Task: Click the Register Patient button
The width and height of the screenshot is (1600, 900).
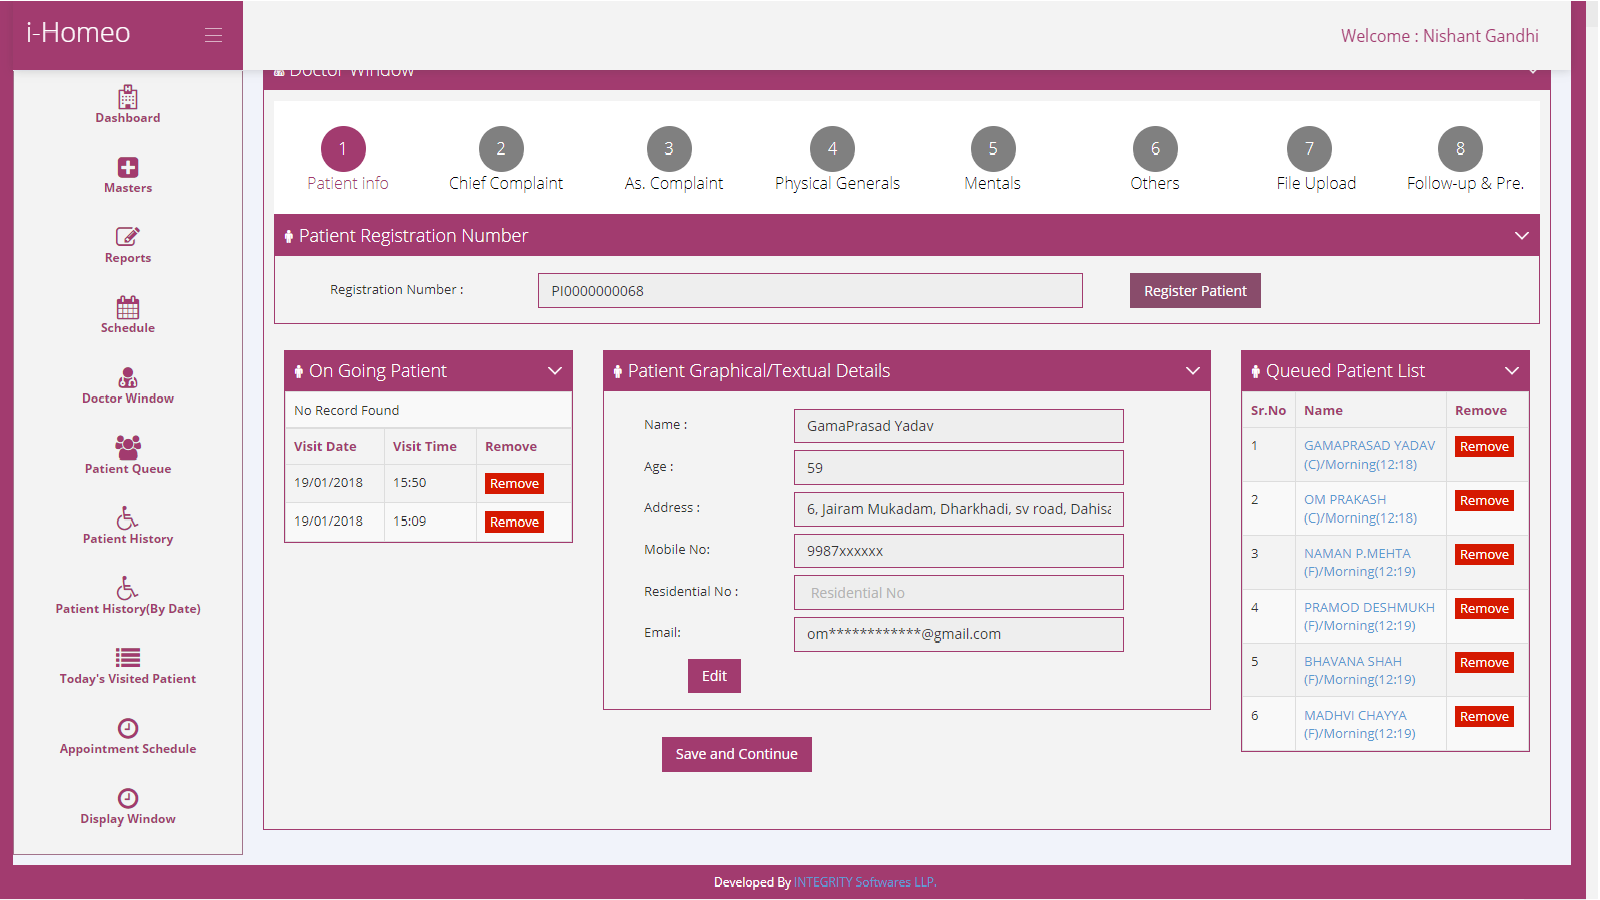Action: pos(1195,291)
